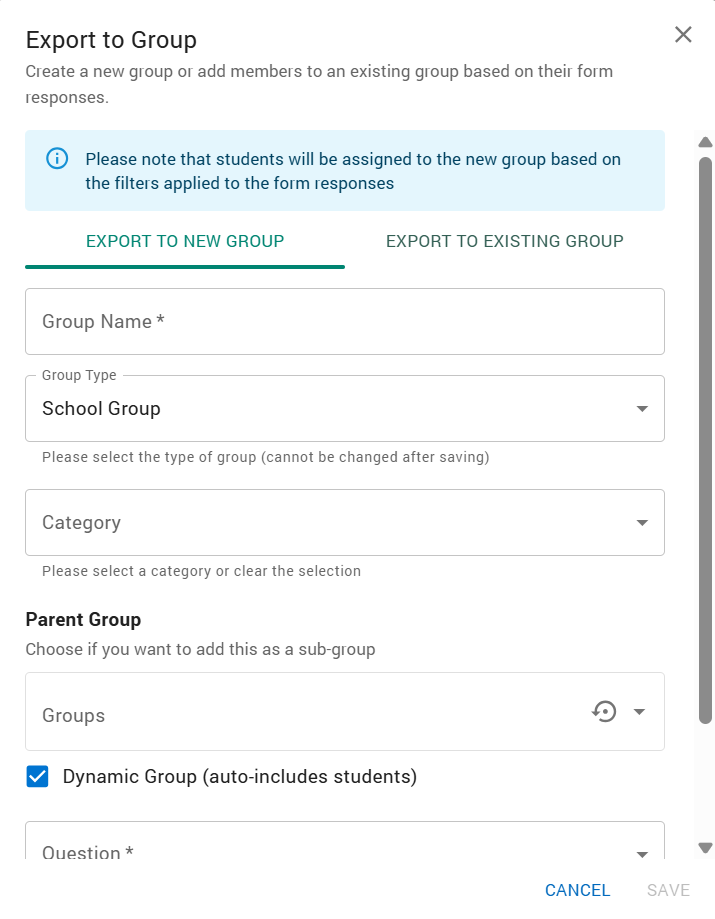Uncheck the Dynamic Group checkbox
Viewport: 715px width, 919px height.
pyautogui.click(x=37, y=777)
